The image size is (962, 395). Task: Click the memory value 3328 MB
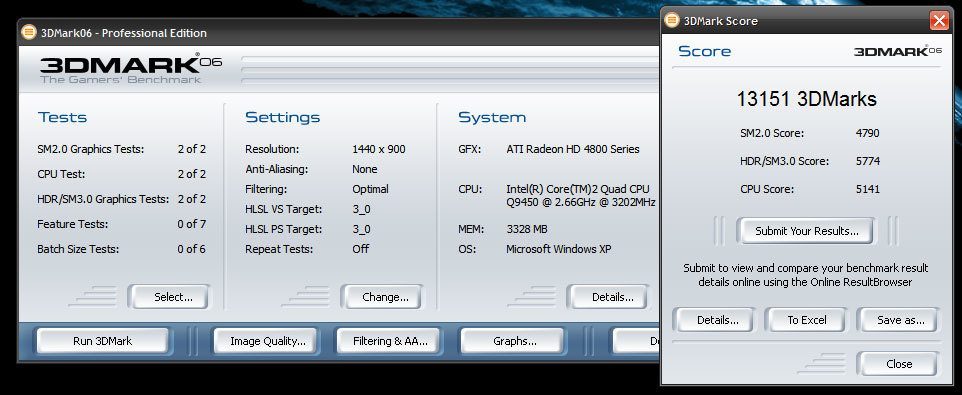pyautogui.click(x=526, y=229)
